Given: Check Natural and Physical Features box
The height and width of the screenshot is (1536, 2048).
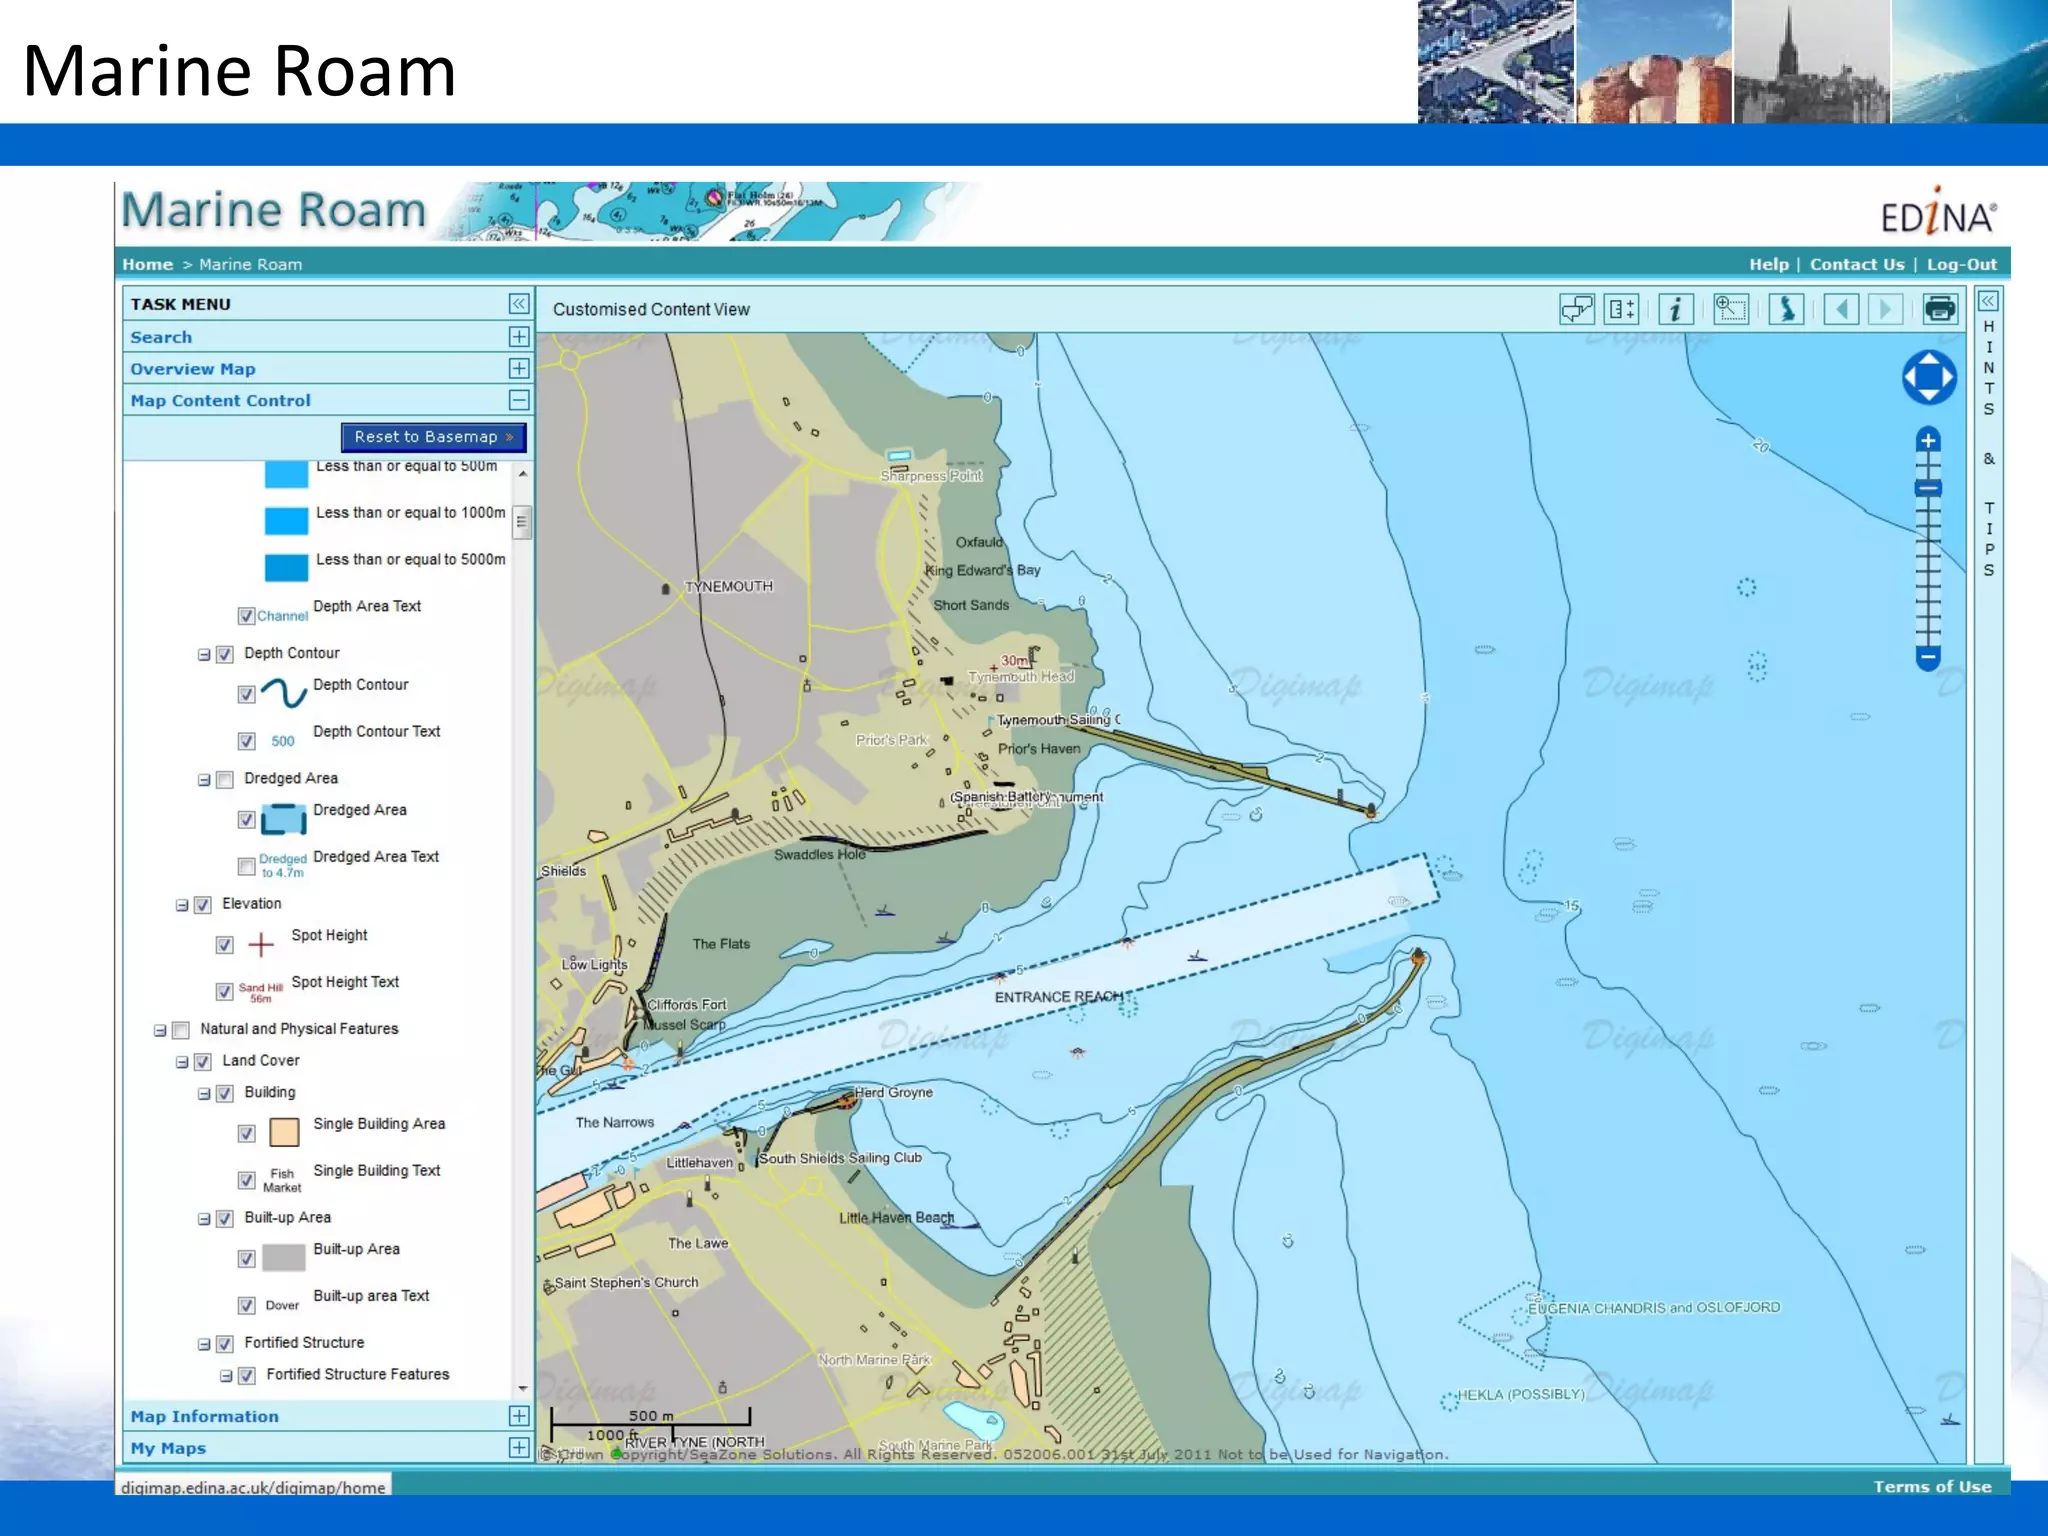Looking at the screenshot, I should click(180, 1030).
